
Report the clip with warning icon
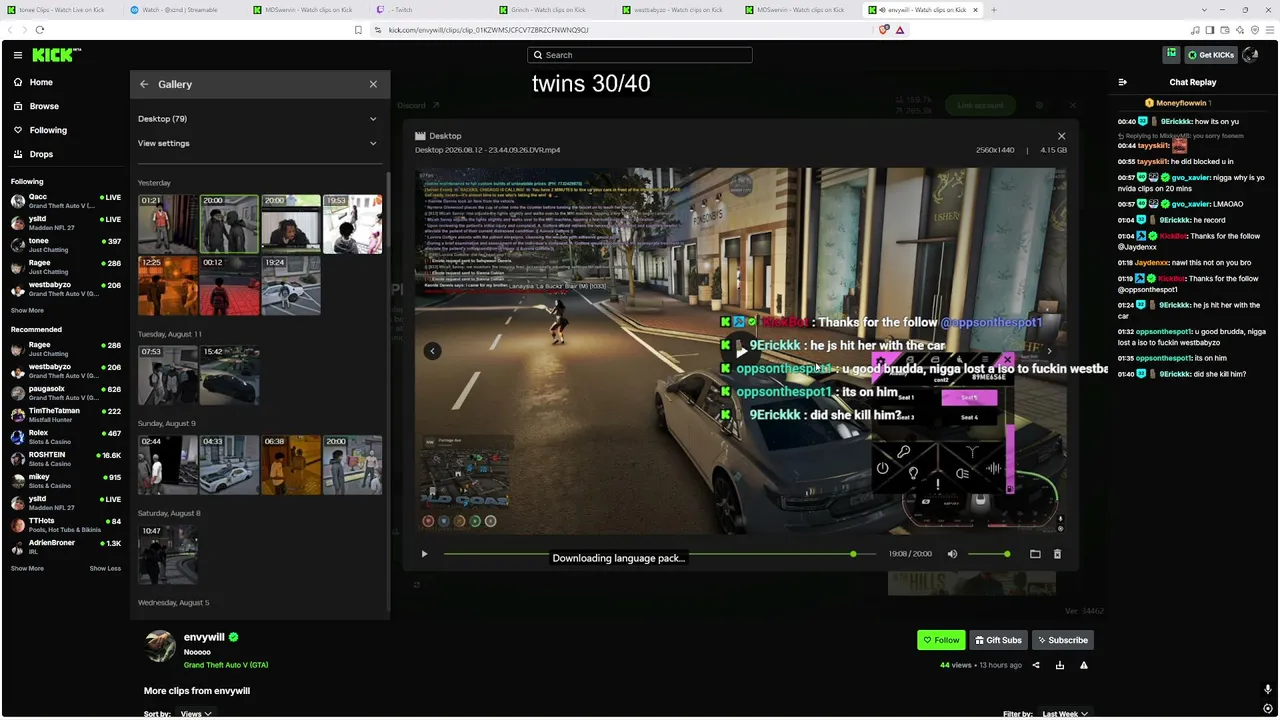click(x=1083, y=665)
